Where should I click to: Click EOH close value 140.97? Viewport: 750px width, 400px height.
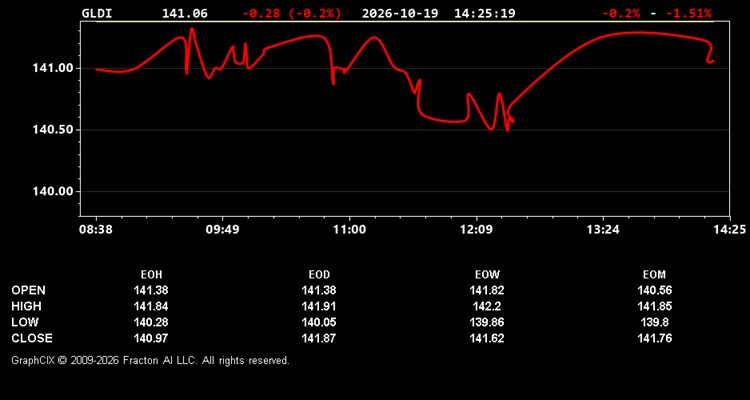click(151, 338)
